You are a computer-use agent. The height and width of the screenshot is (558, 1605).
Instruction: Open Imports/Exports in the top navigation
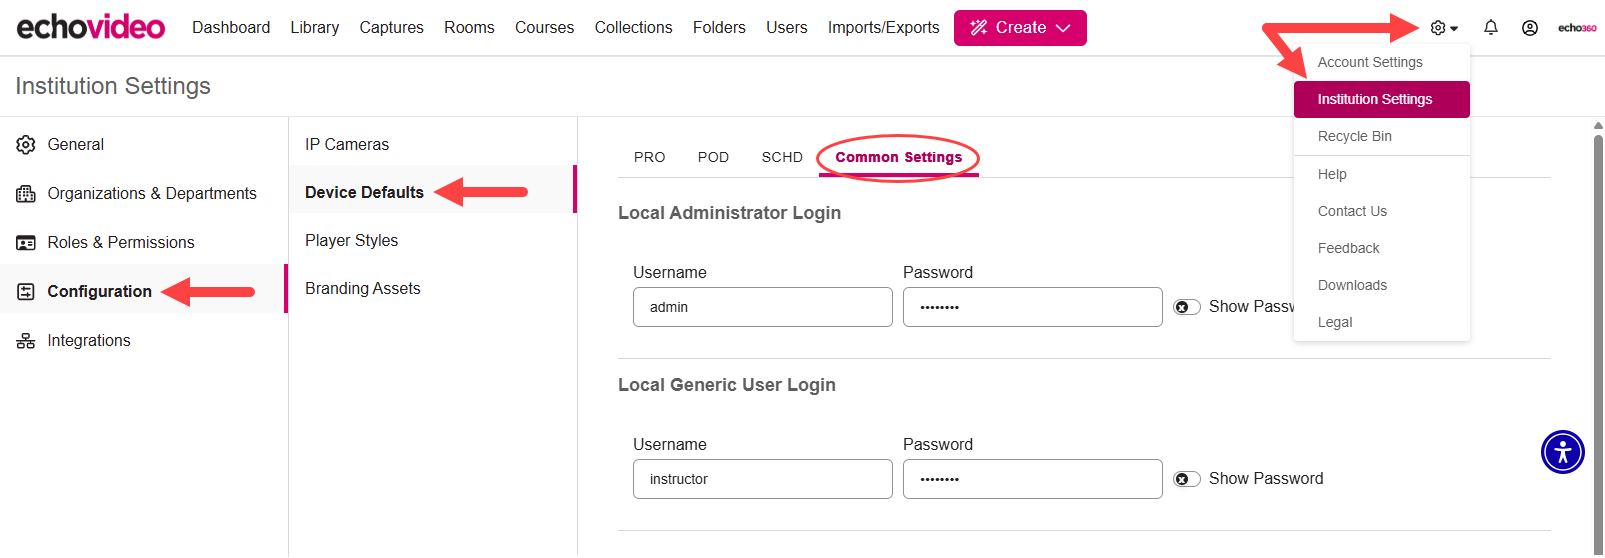[884, 28]
